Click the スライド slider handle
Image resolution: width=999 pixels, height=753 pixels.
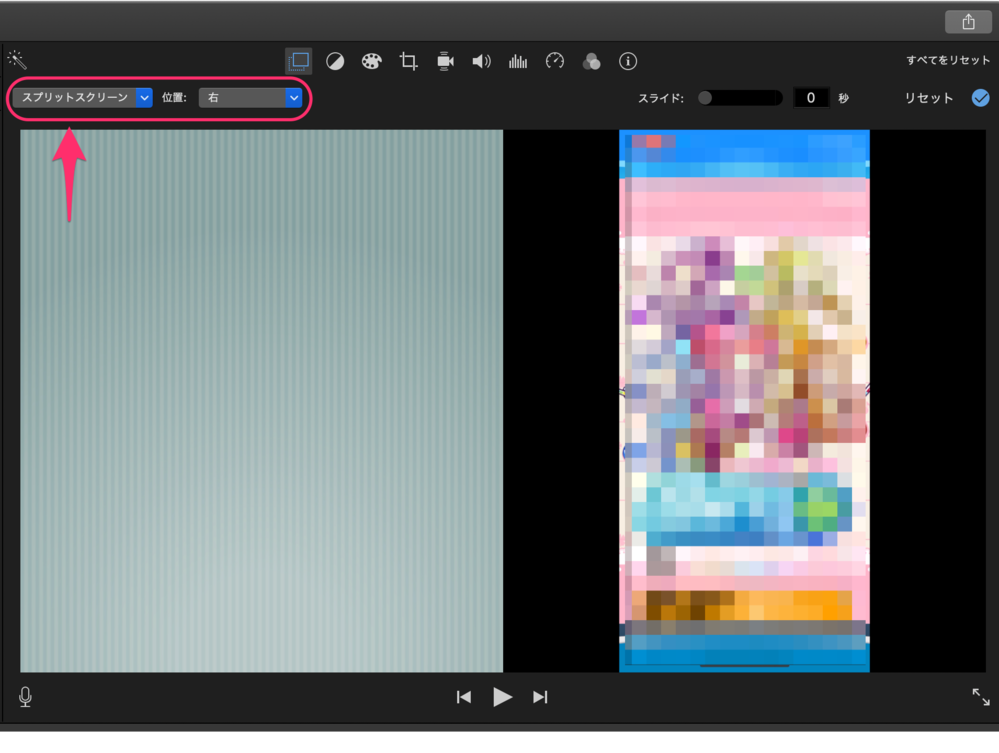click(x=706, y=98)
